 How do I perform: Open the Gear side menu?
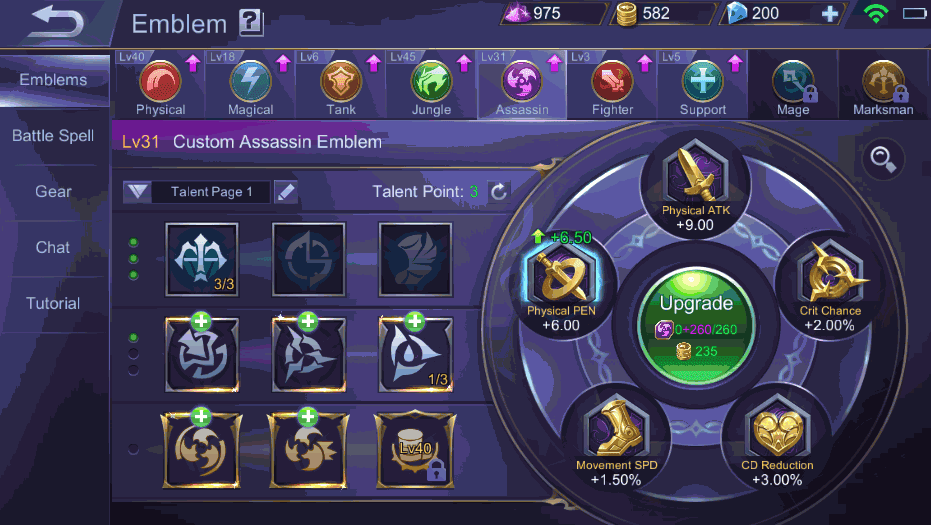pyautogui.click(x=53, y=191)
